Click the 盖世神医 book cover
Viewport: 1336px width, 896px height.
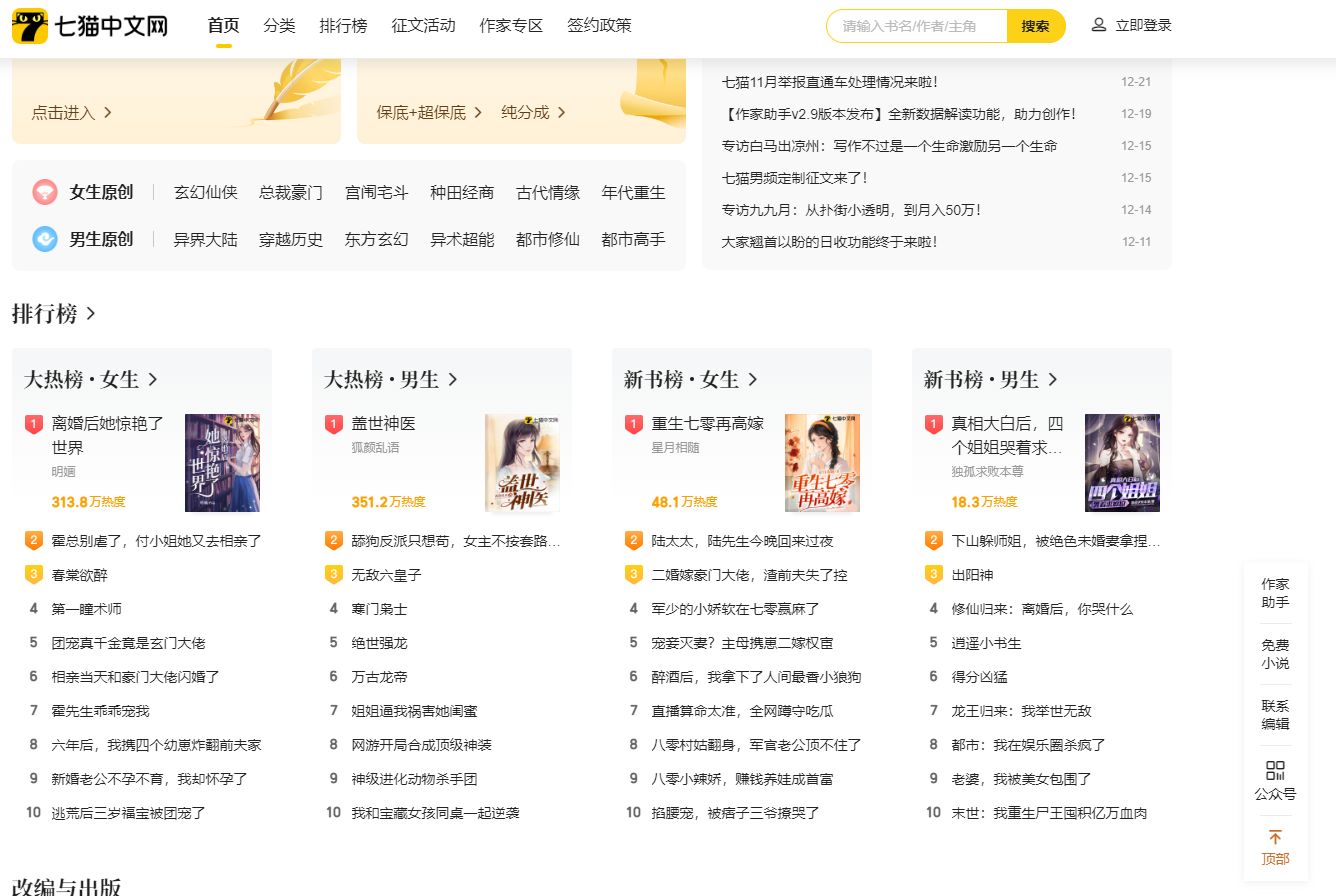pos(523,463)
